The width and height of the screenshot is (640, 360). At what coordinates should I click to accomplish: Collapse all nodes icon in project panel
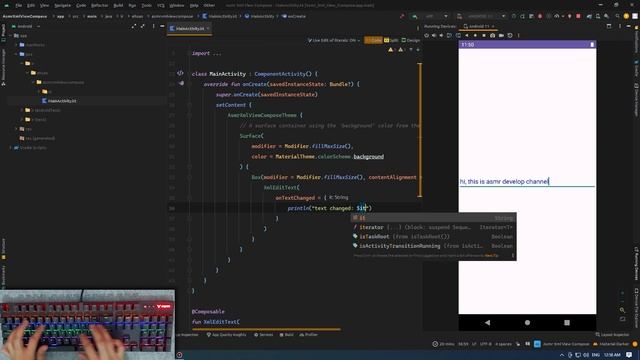142,26
